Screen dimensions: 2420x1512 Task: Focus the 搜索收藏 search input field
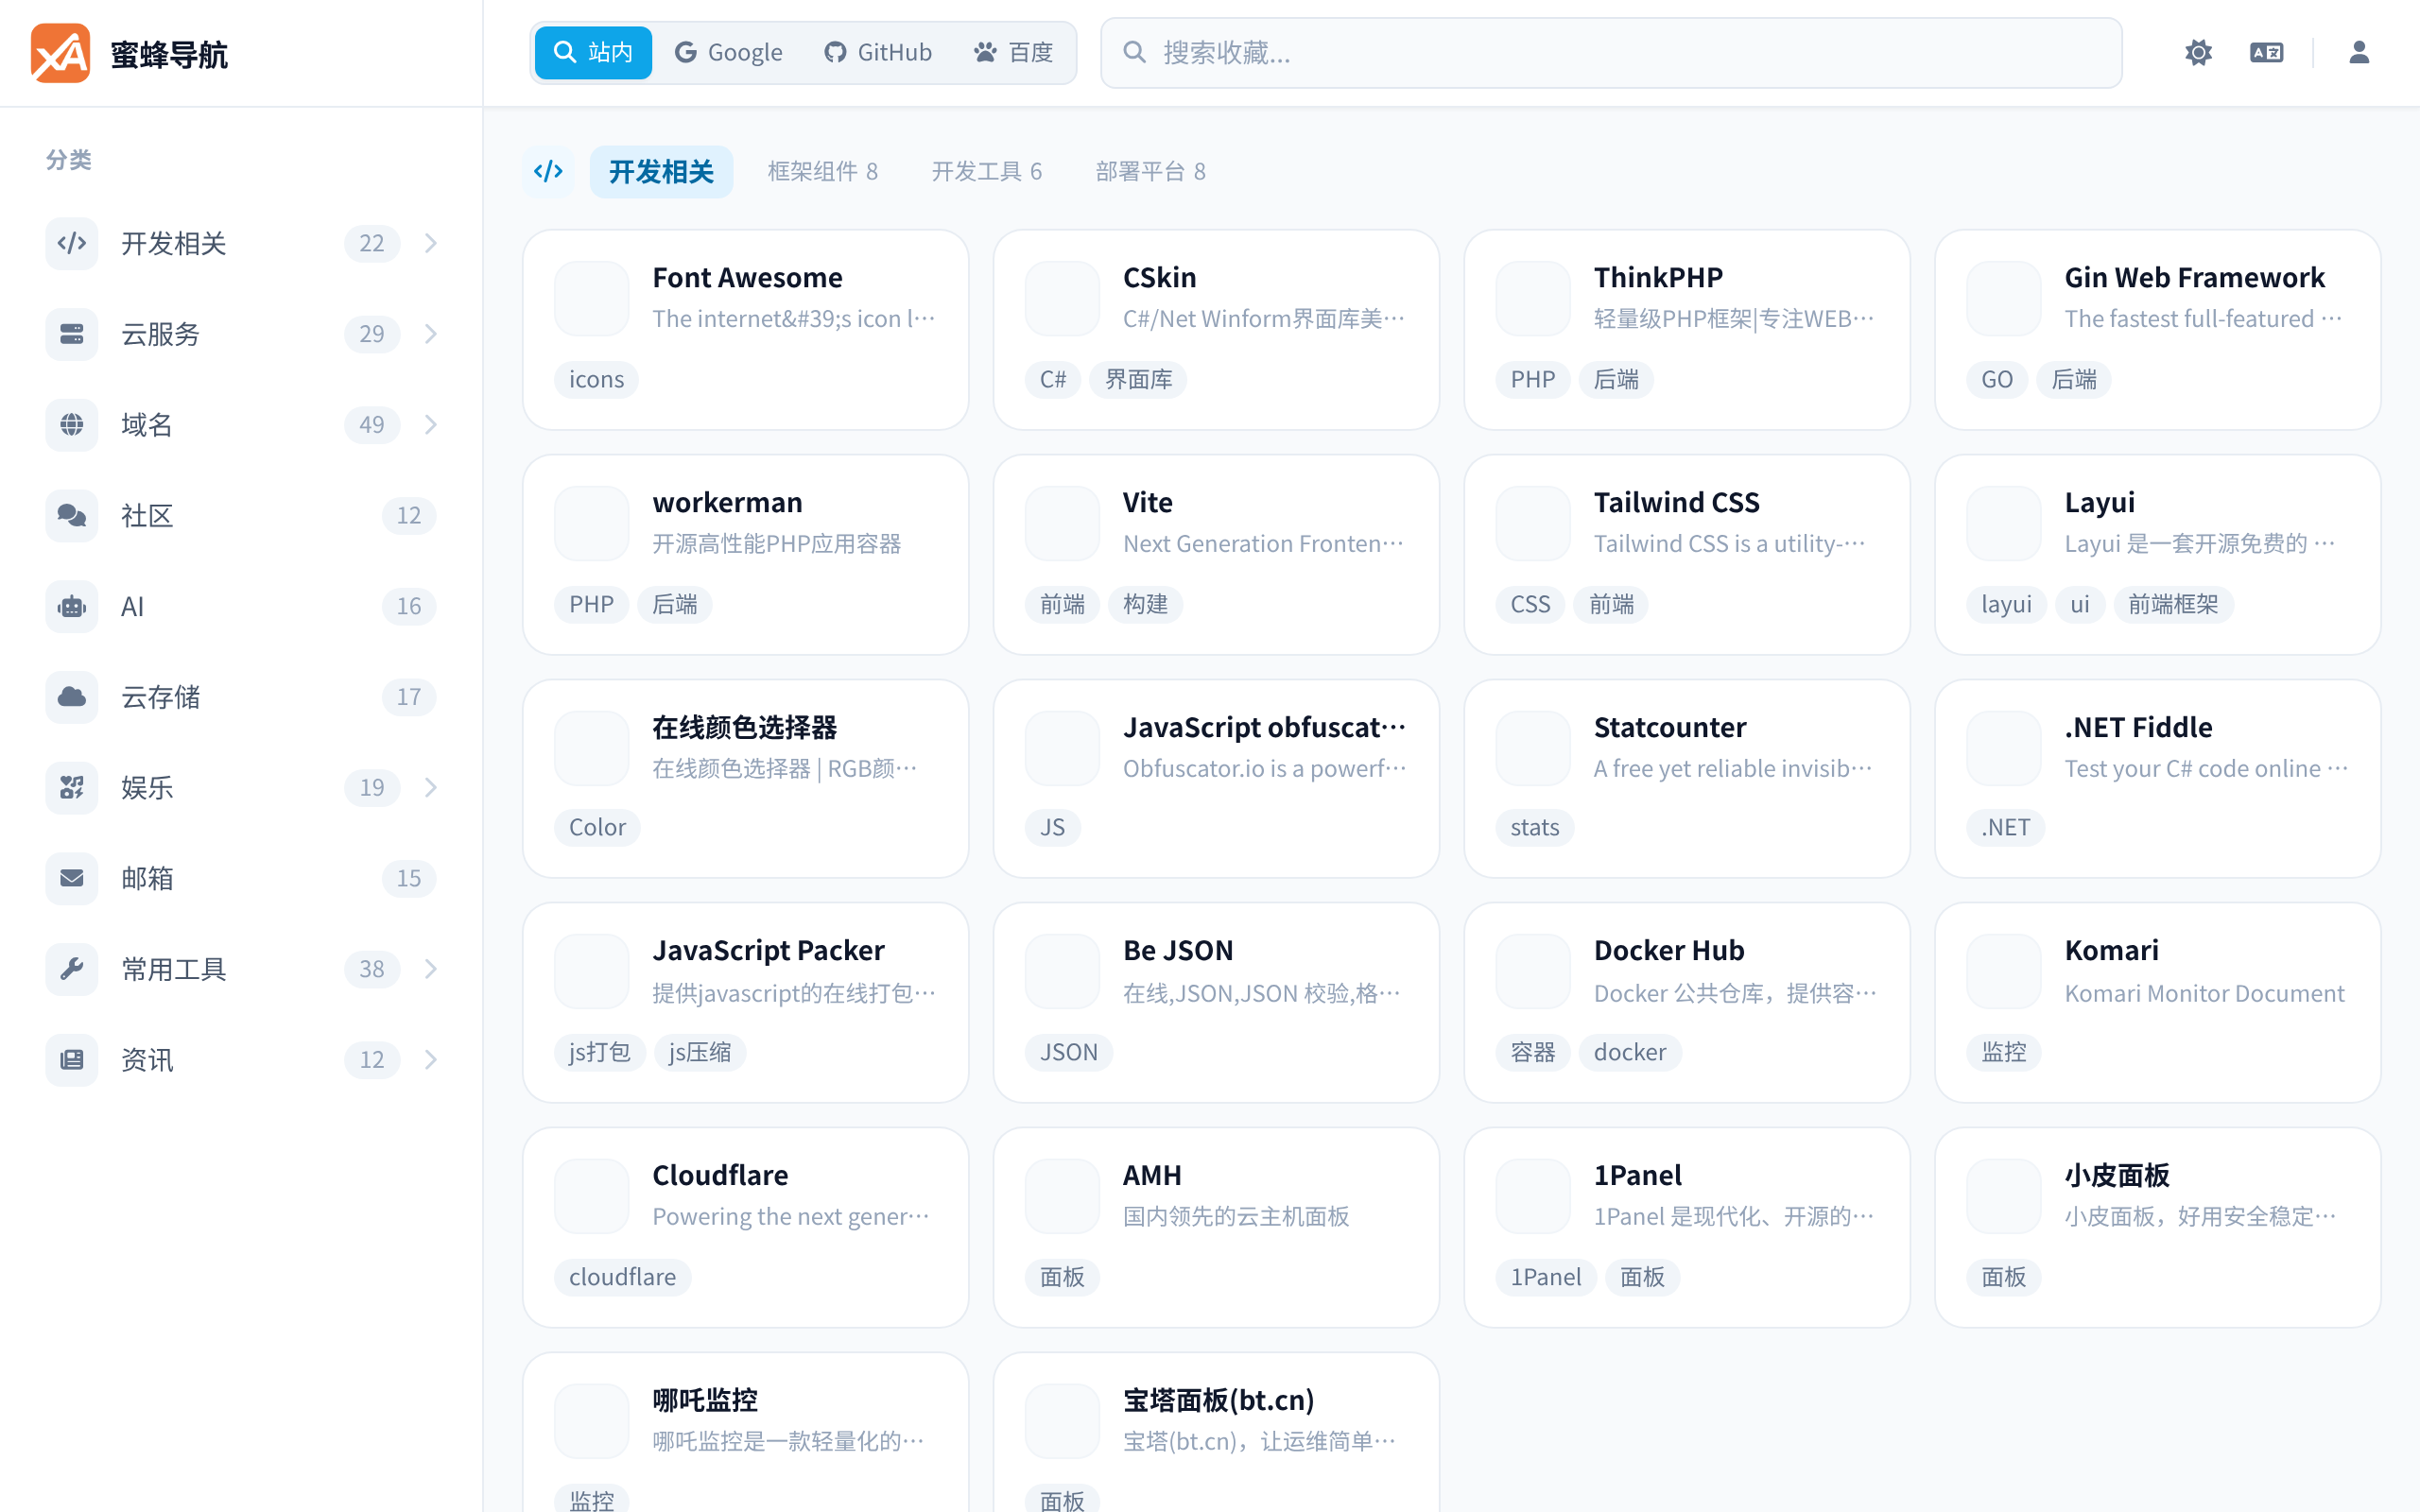pyautogui.click(x=1611, y=52)
